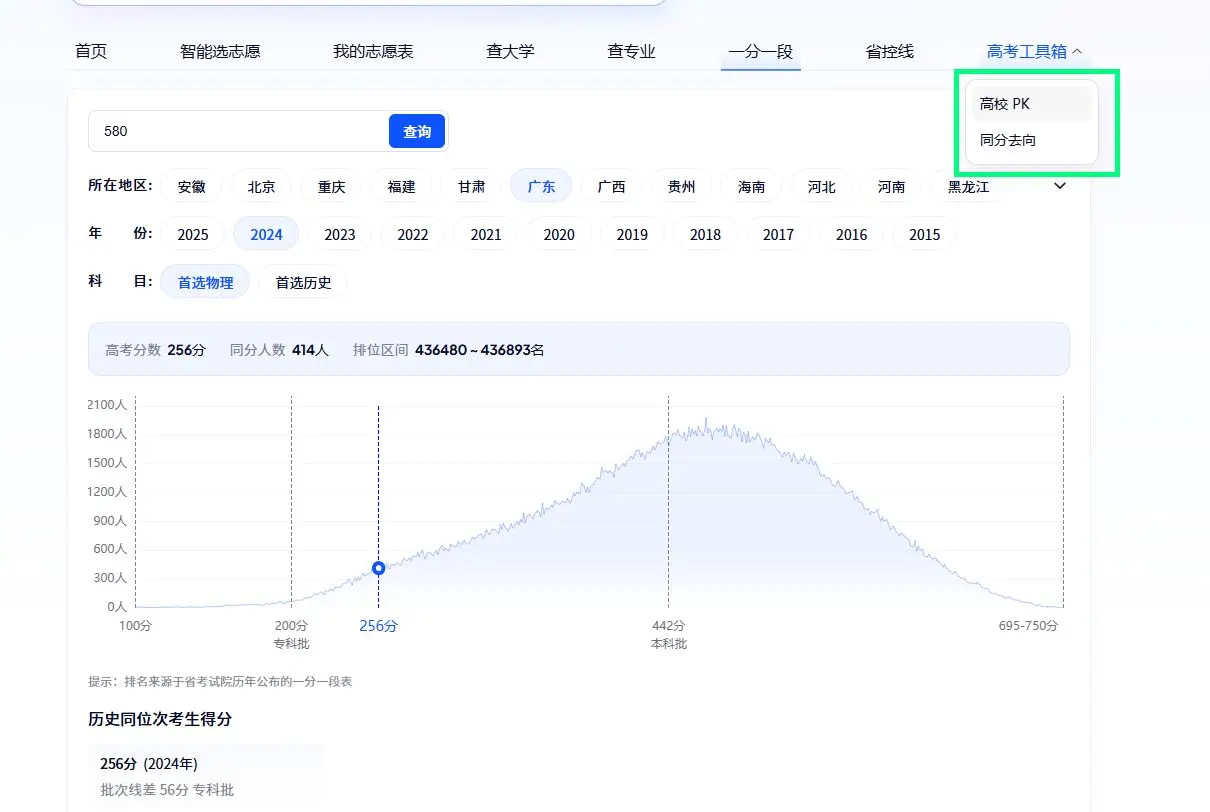Expand the region list chevron arrow
This screenshot has height=812, width=1210.
1060,186
